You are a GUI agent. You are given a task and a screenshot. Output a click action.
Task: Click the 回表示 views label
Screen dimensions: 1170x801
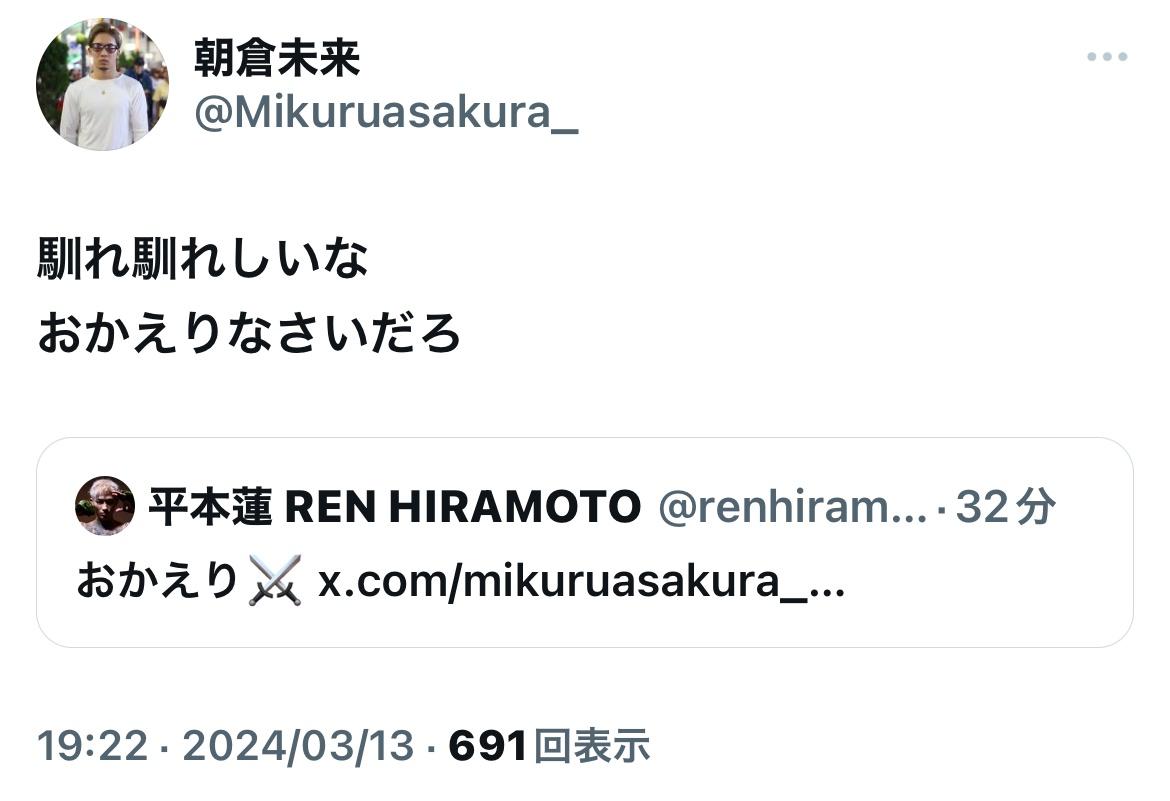pos(592,746)
